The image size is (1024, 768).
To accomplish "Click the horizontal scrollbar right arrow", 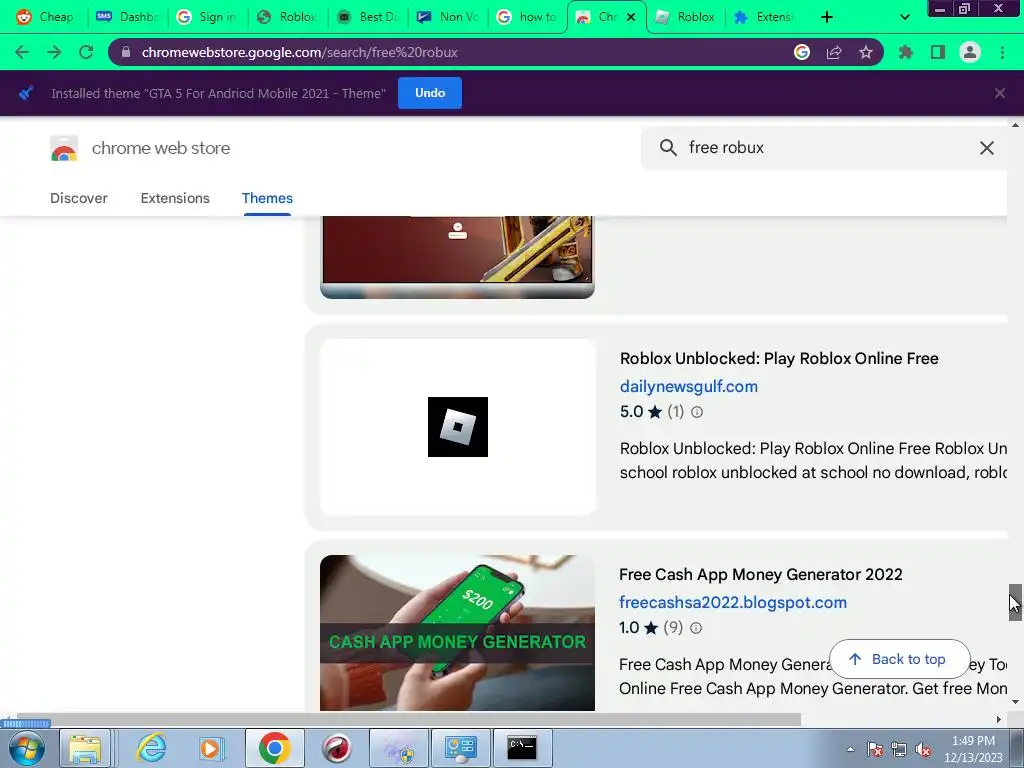I will click(x=999, y=719).
